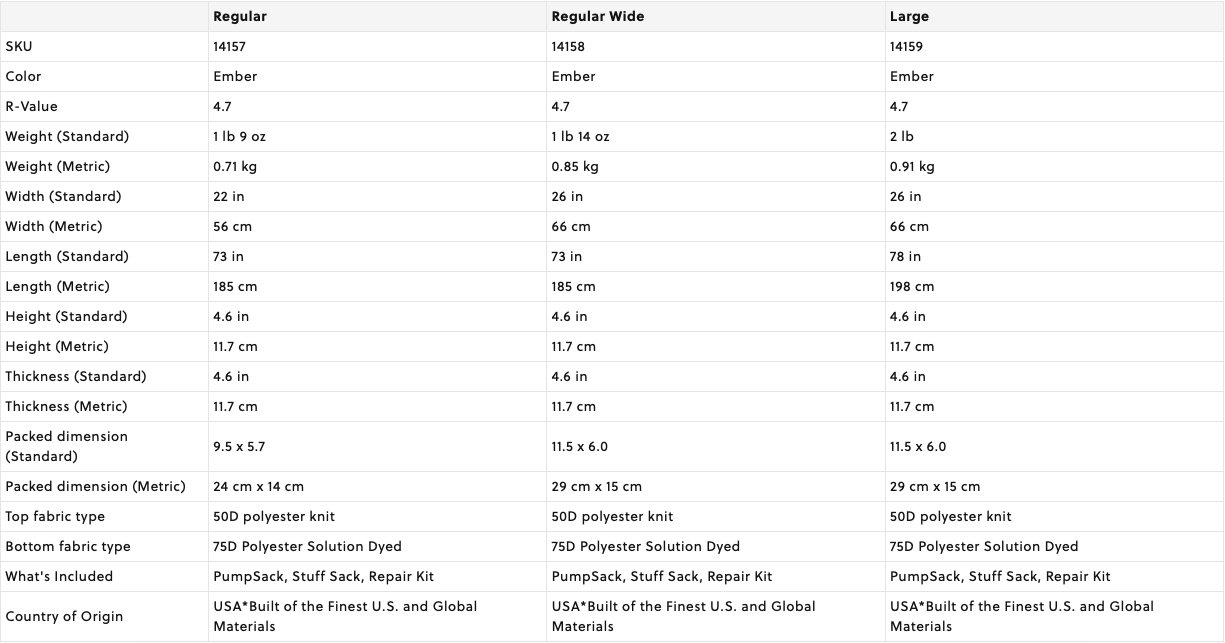The image size is (1225, 643).
Task: Select the 198 cm length cell
Action: 912,287
